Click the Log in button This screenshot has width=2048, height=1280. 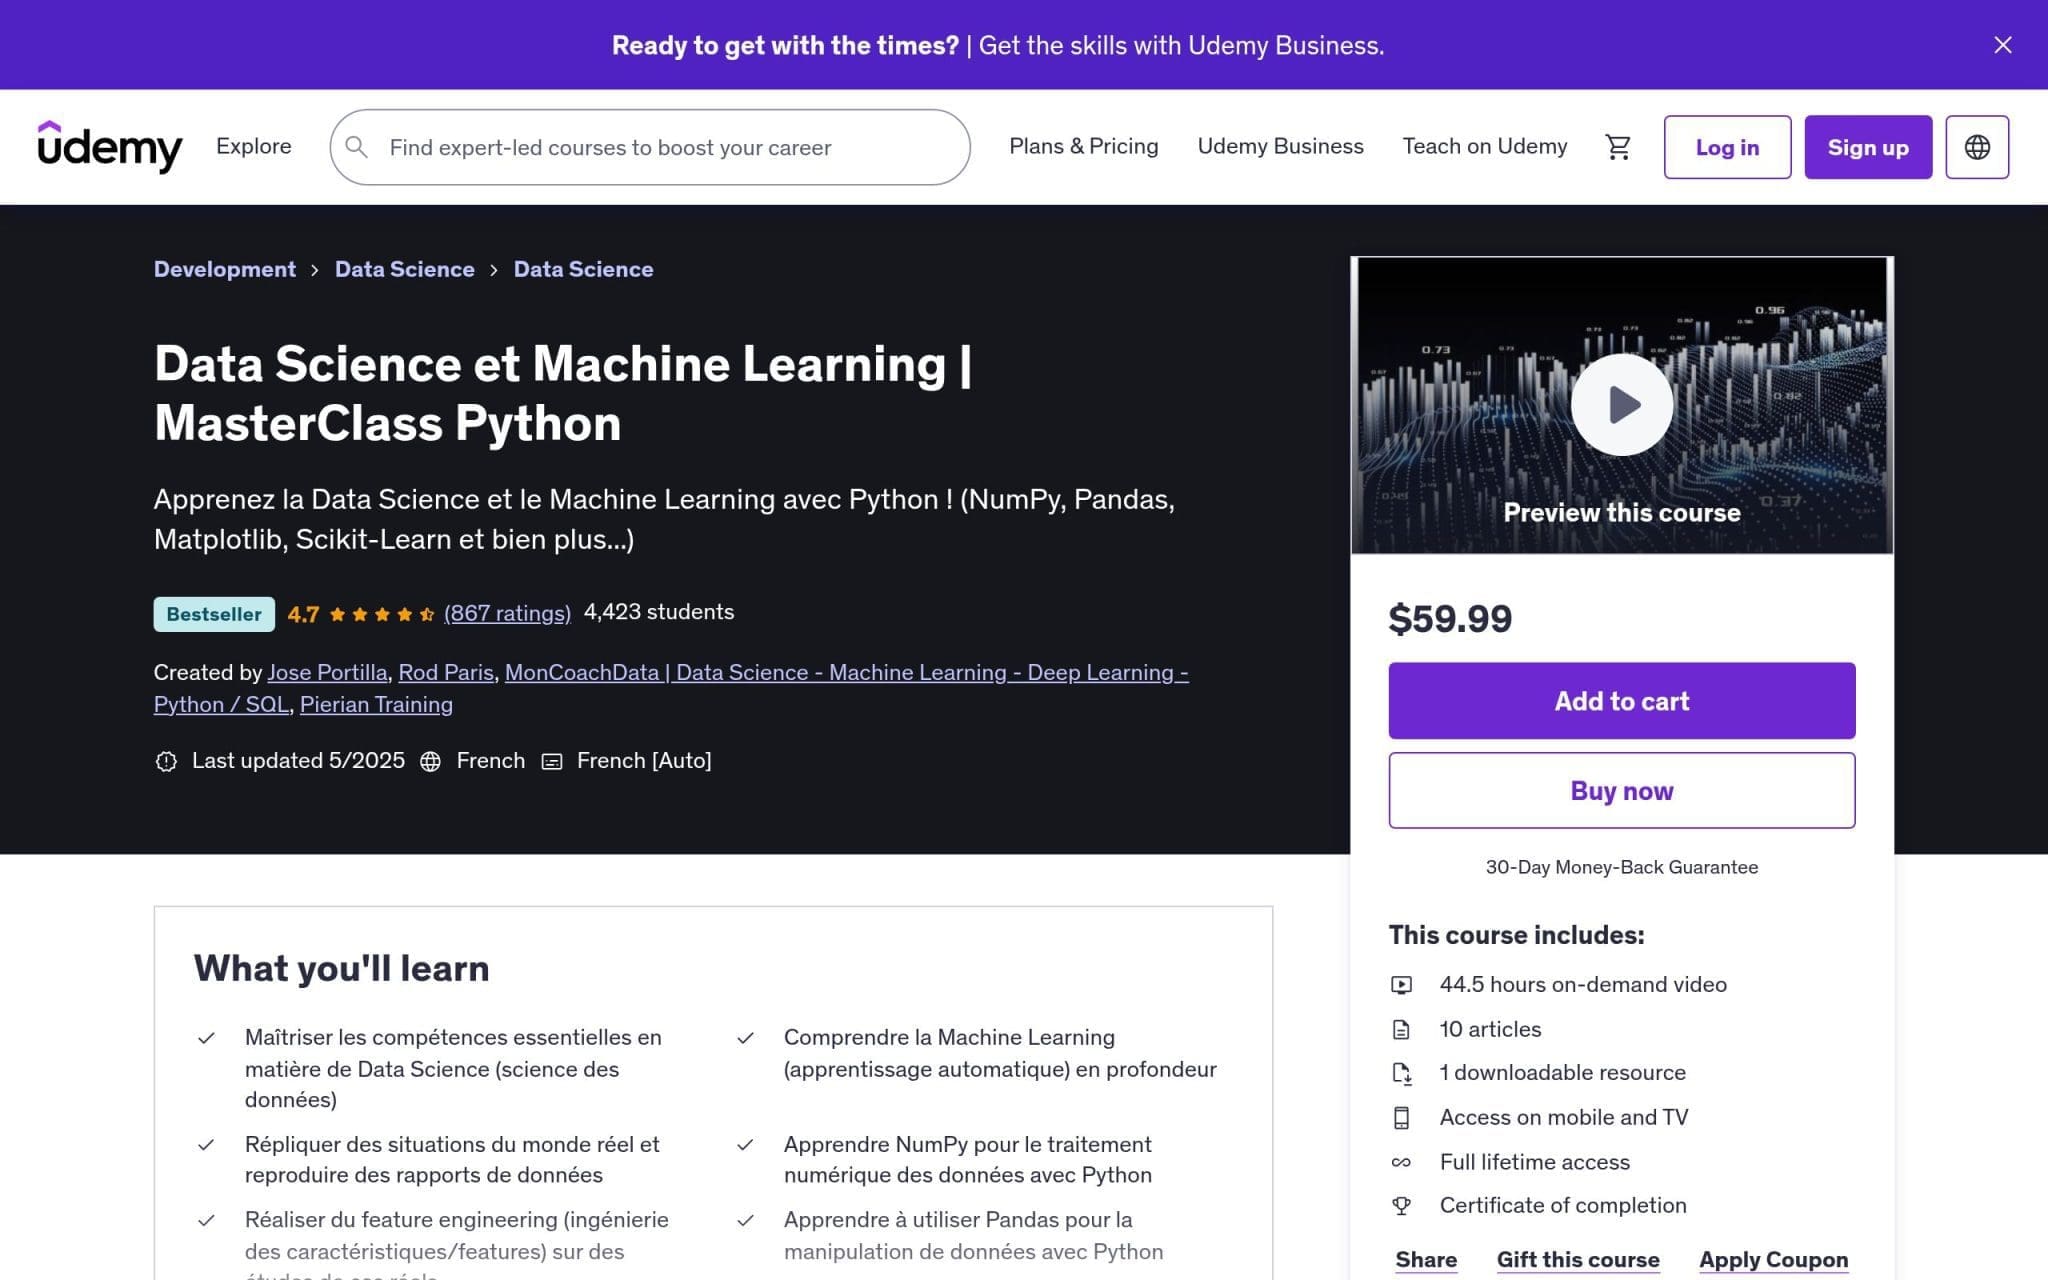click(1727, 147)
